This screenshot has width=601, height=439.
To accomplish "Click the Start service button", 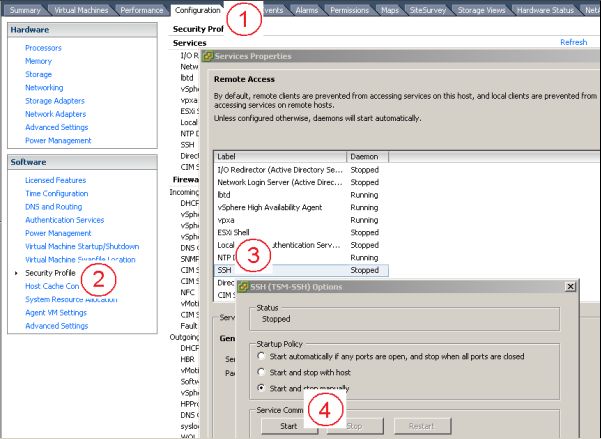I will click(x=289, y=426).
